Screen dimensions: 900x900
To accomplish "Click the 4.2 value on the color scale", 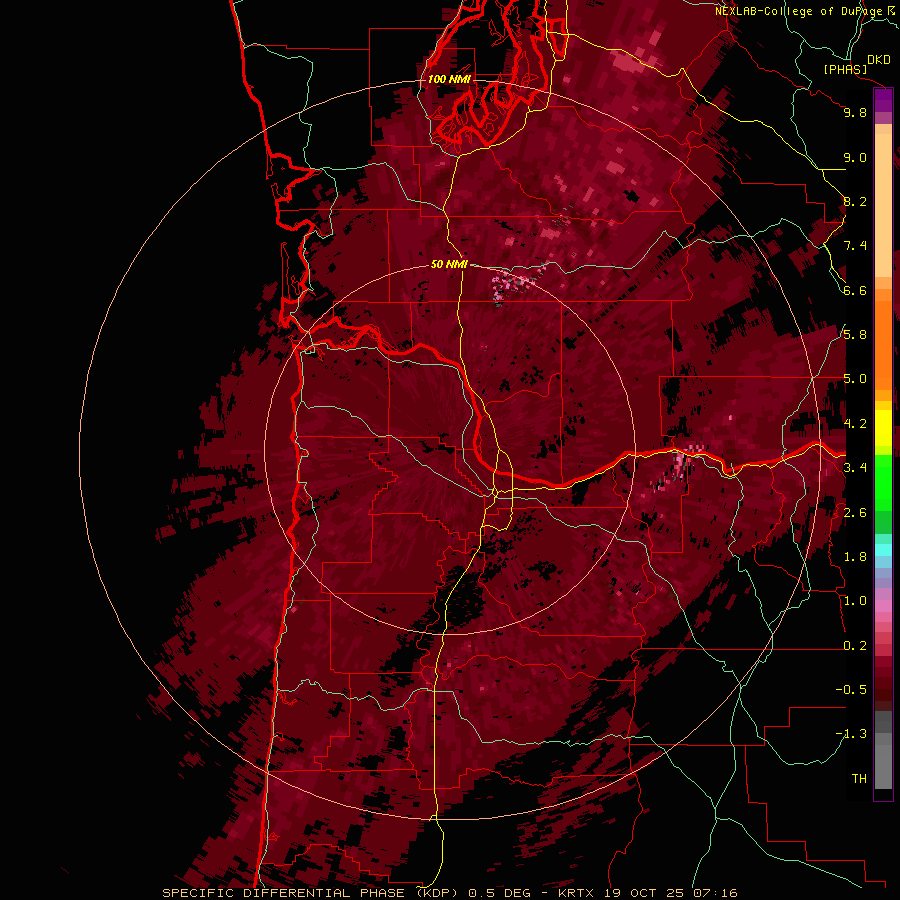I will click(x=855, y=424).
